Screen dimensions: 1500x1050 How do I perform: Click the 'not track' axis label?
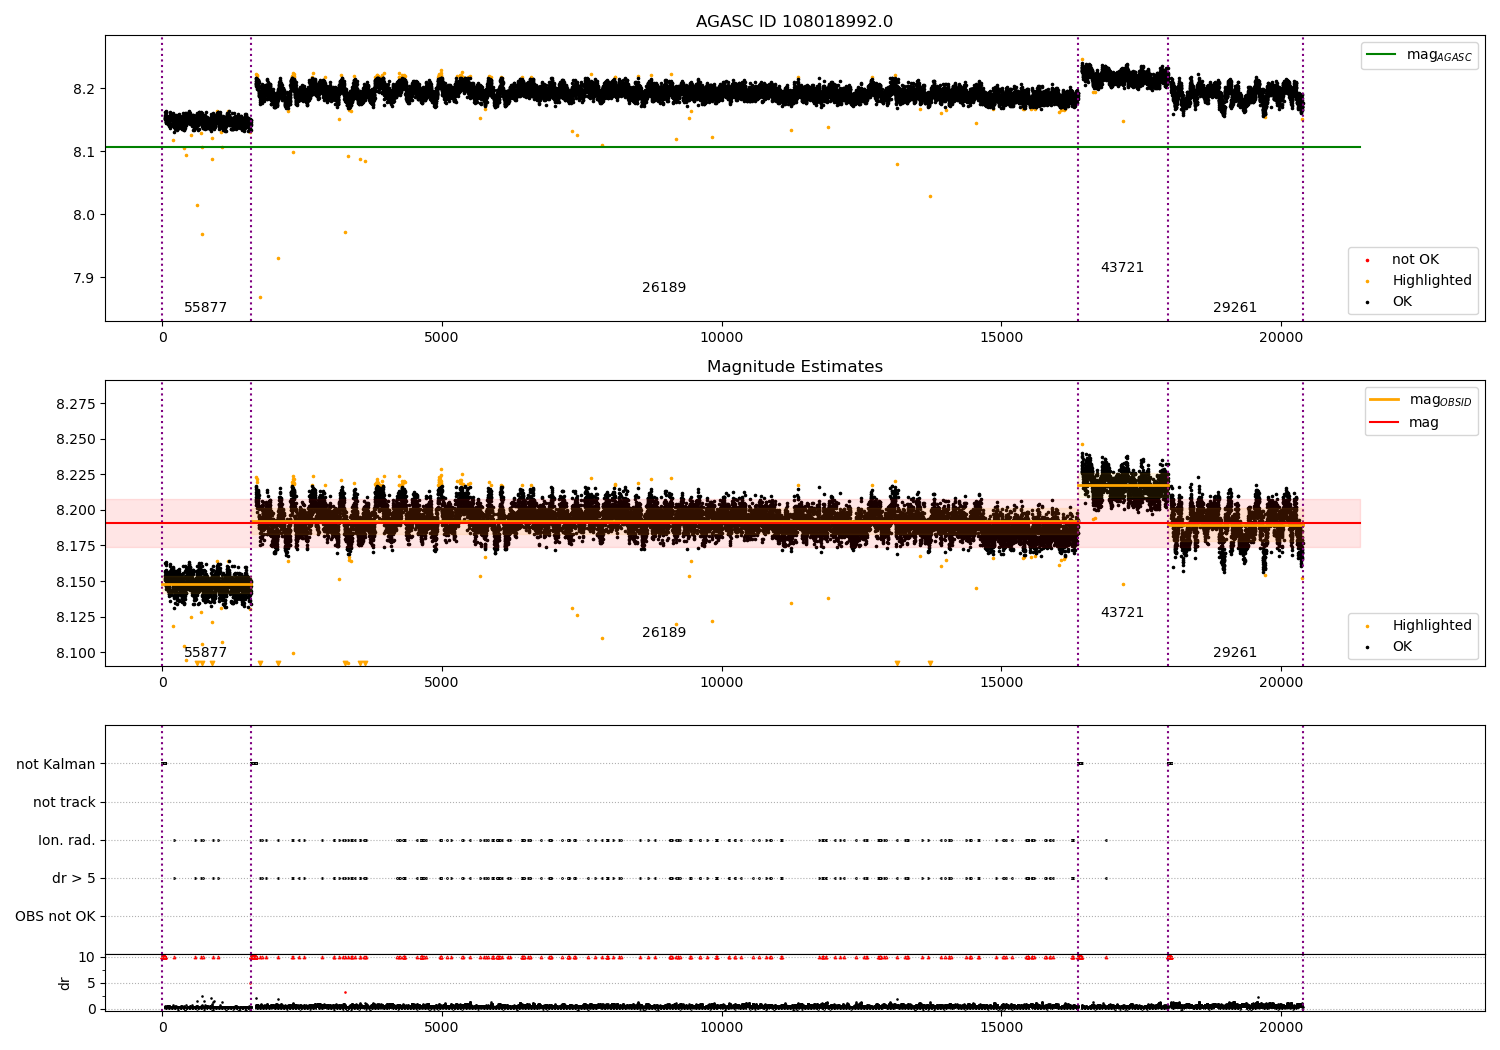pyautogui.click(x=64, y=803)
